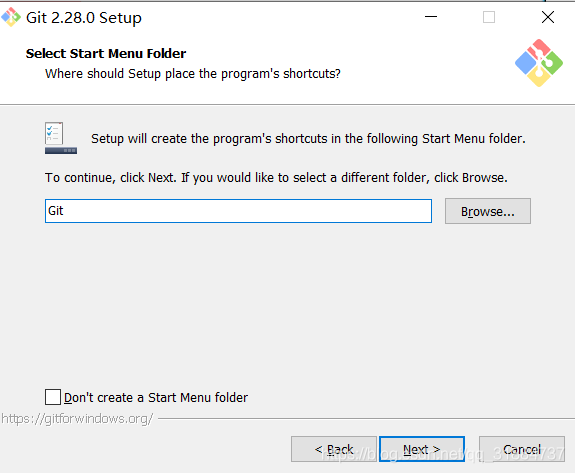575x473 pixels.
Task: Enable the "Don't create a Start Menu folder" checkbox
Action: pos(53,397)
